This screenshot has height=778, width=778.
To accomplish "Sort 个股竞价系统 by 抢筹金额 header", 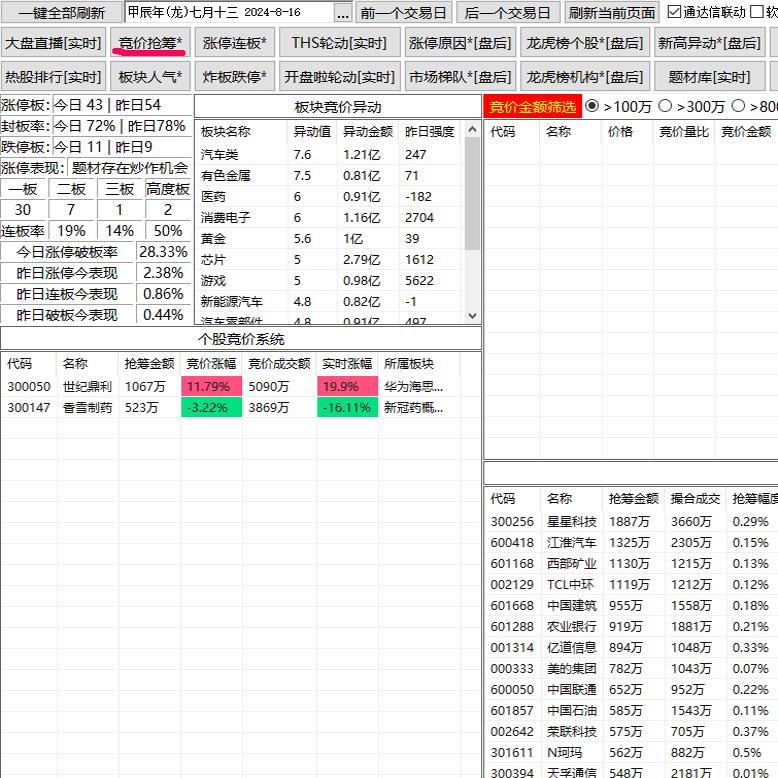I will 149,364.
